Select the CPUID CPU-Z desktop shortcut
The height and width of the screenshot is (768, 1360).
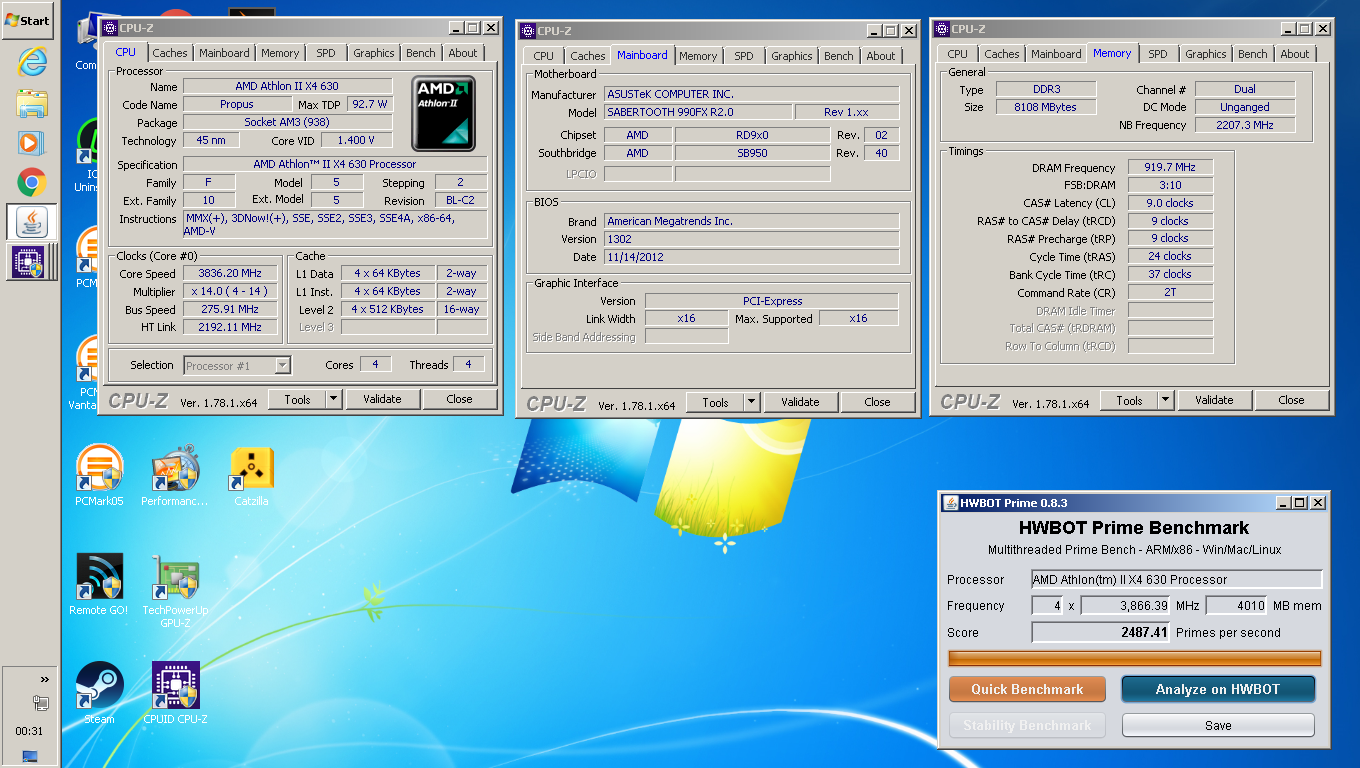pyautogui.click(x=175, y=692)
